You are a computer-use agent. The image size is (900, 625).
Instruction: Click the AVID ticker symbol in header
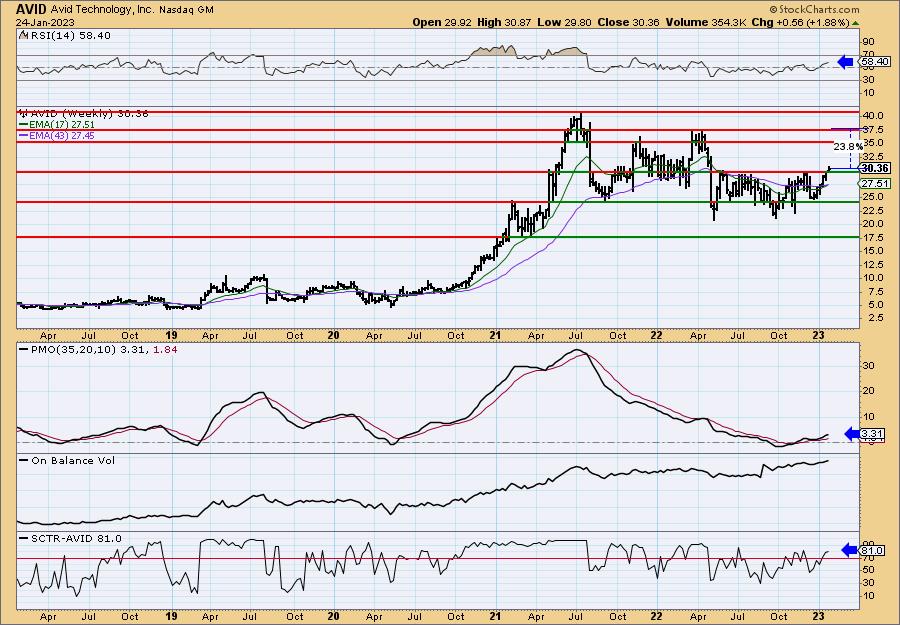tap(29, 9)
